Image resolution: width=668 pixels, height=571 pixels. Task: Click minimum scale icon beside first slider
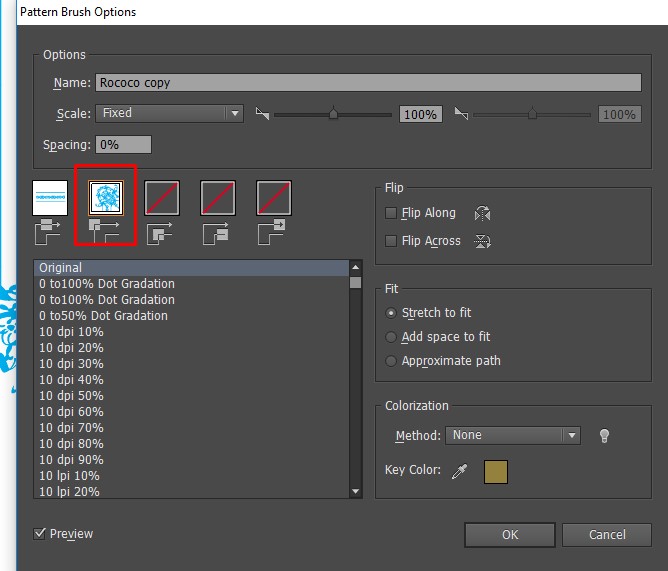(262, 114)
